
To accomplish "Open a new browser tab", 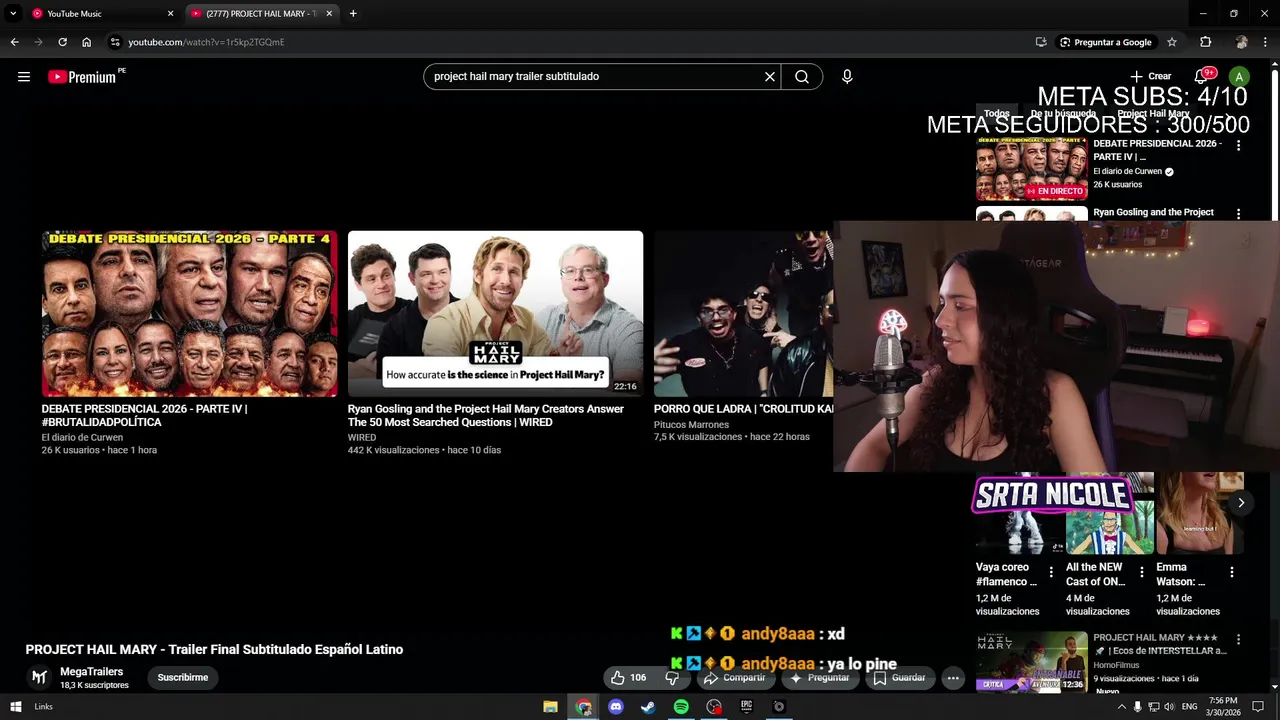I will [x=353, y=14].
